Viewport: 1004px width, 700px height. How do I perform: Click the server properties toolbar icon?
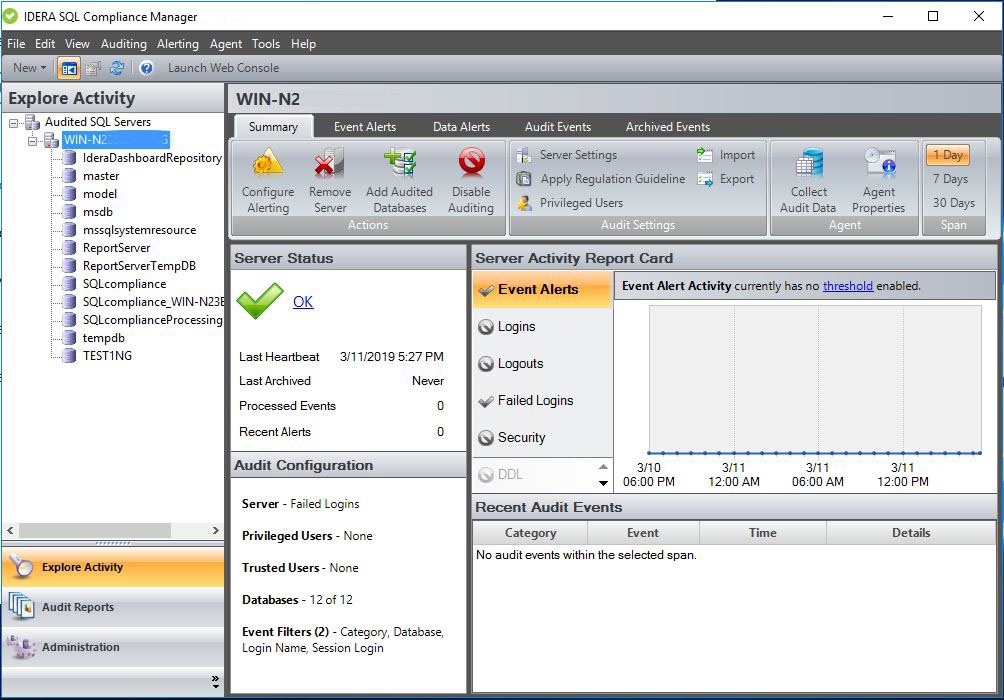tap(93, 68)
